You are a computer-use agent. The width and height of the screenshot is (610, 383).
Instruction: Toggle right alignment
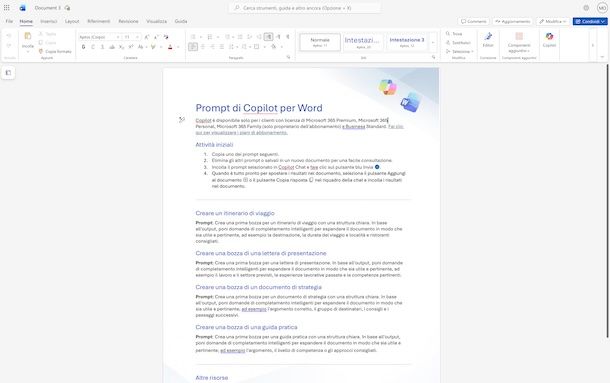click(212, 47)
